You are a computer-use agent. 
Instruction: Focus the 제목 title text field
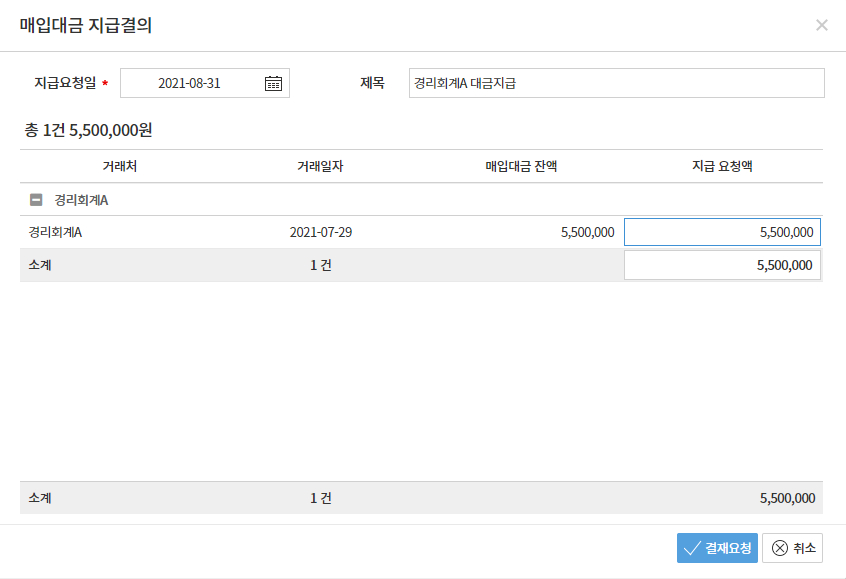click(616, 83)
